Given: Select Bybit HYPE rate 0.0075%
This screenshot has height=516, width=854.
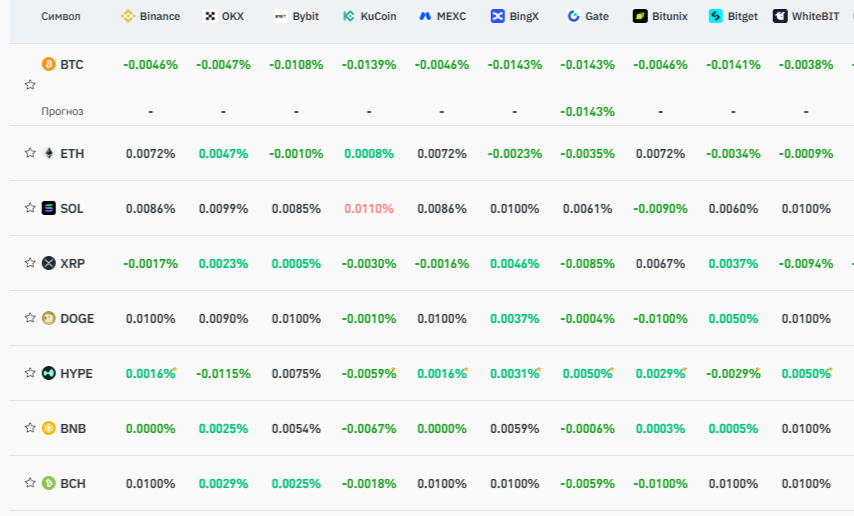Looking at the screenshot, I should (x=296, y=373).
